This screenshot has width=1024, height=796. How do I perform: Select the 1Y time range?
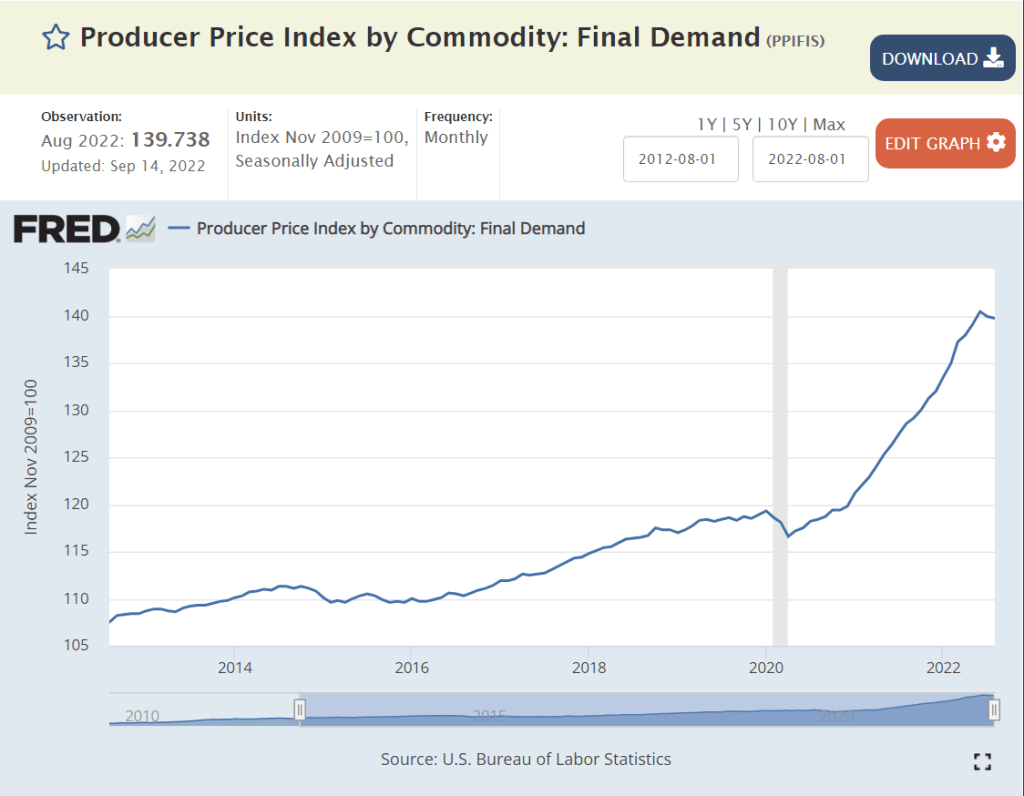[707, 125]
